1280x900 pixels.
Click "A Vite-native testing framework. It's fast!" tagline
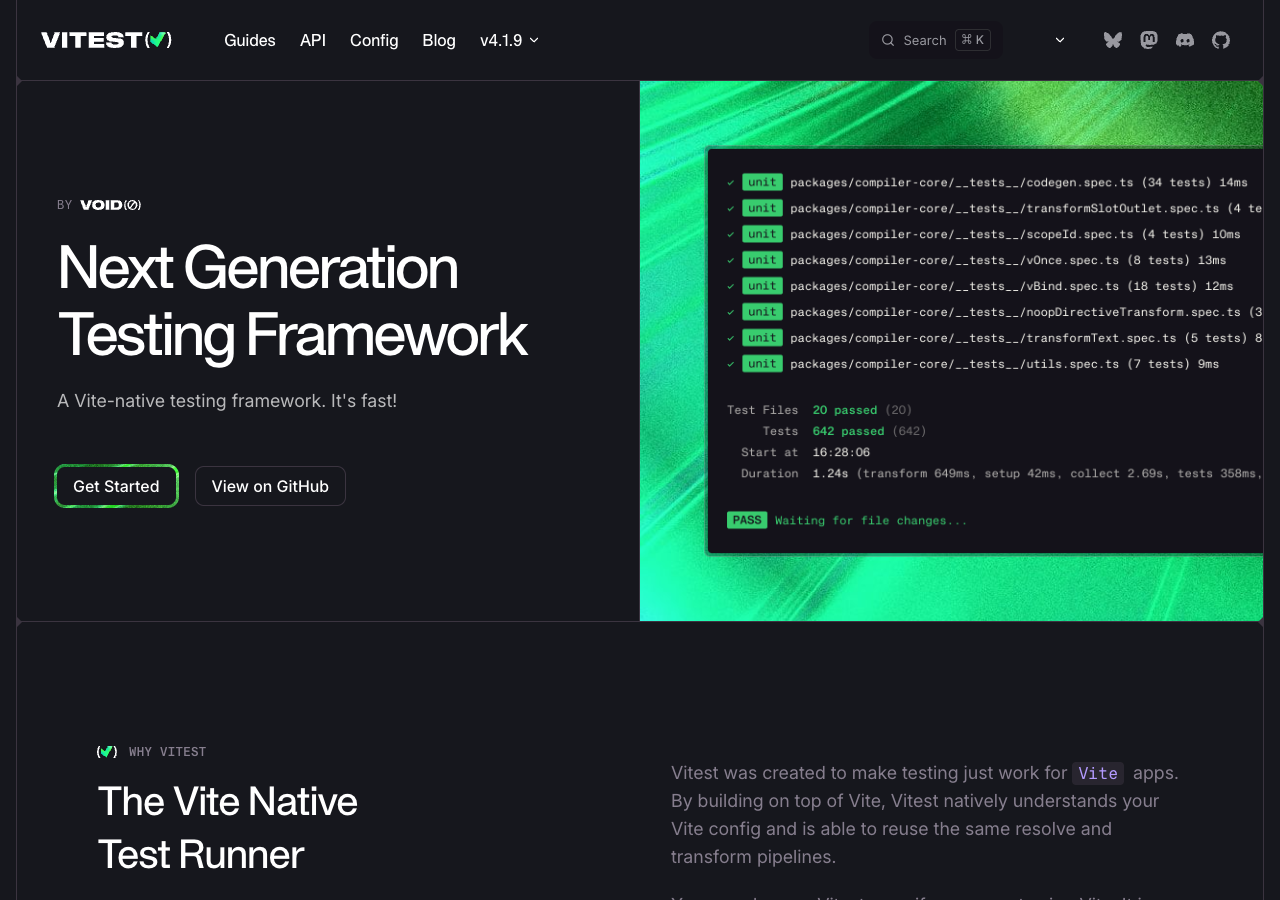click(227, 401)
